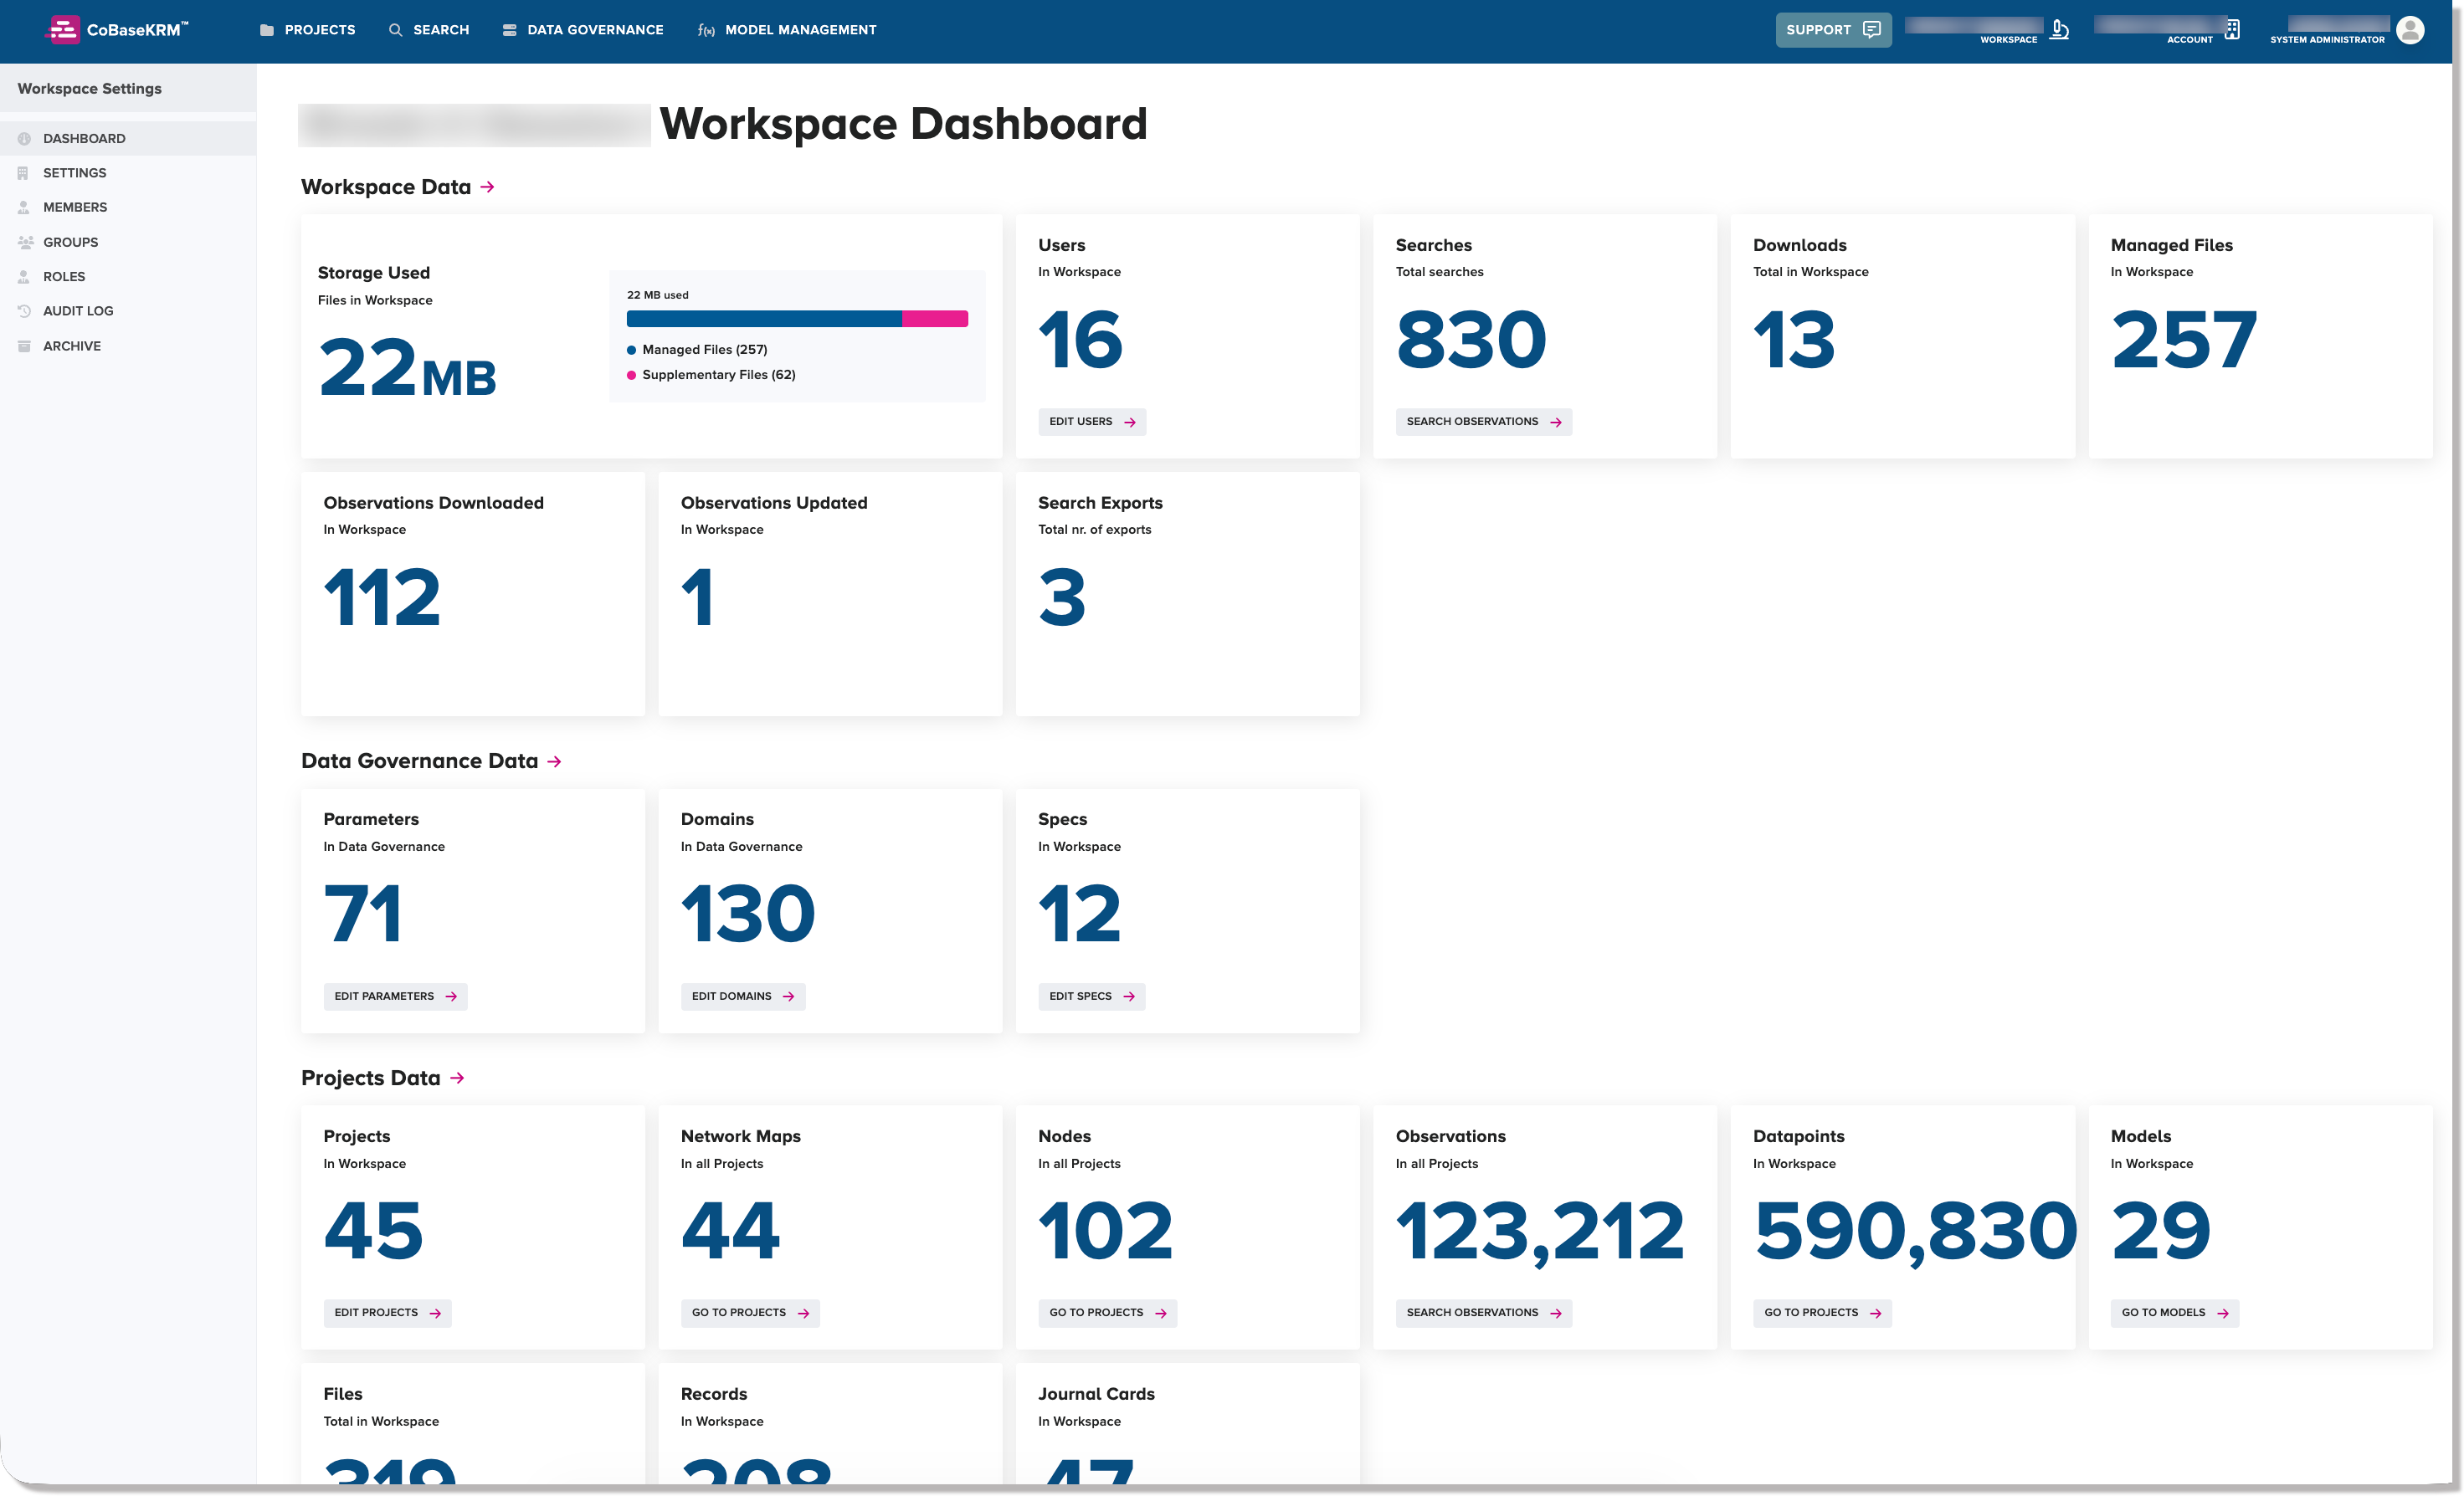The height and width of the screenshot is (1496, 2464).
Task: Open Groups in the sidebar
Action: pyautogui.click(x=128, y=242)
